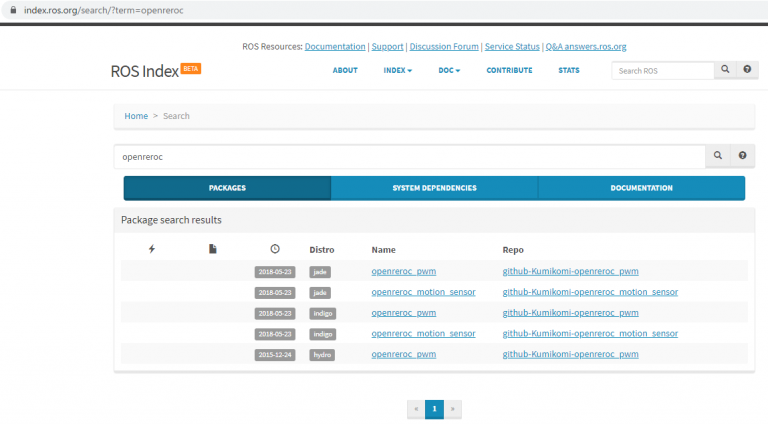Screen dimensions: 768x424
Task: Click the lightning bolt column header icon
Action: [x=152, y=248]
